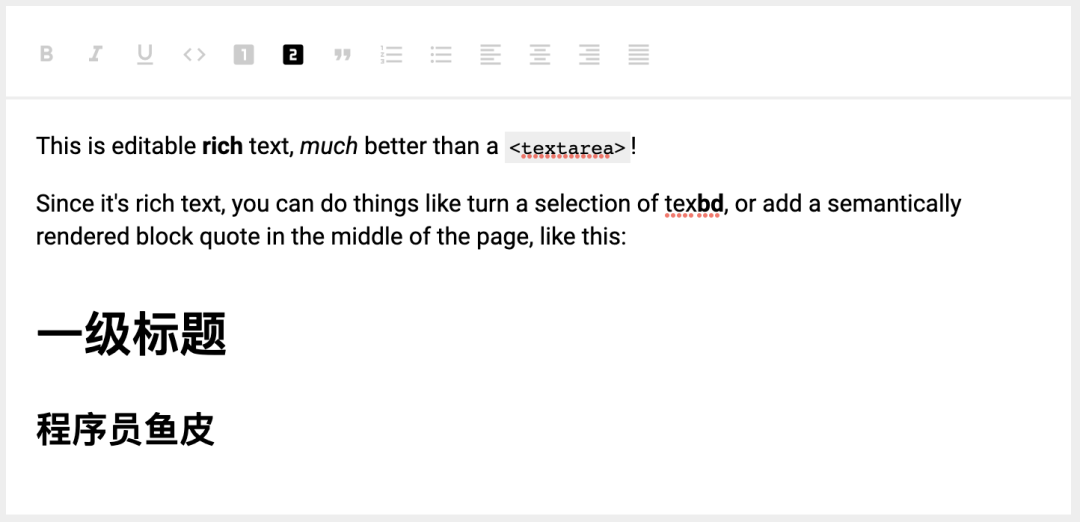Viewport: 1080px width, 522px height.
Task: Place cursor in the 一级标题 heading
Action: [x=131, y=334]
